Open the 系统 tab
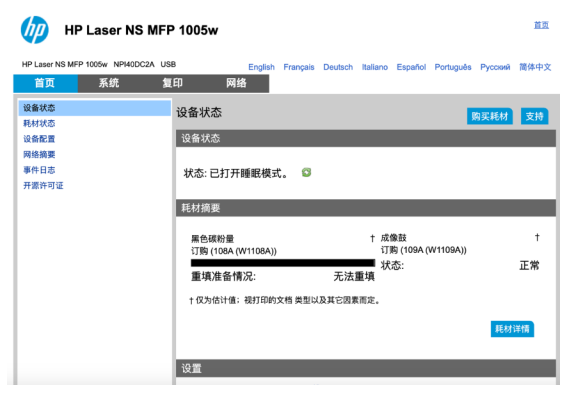This screenshot has width=567, height=402. tap(109, 83)
